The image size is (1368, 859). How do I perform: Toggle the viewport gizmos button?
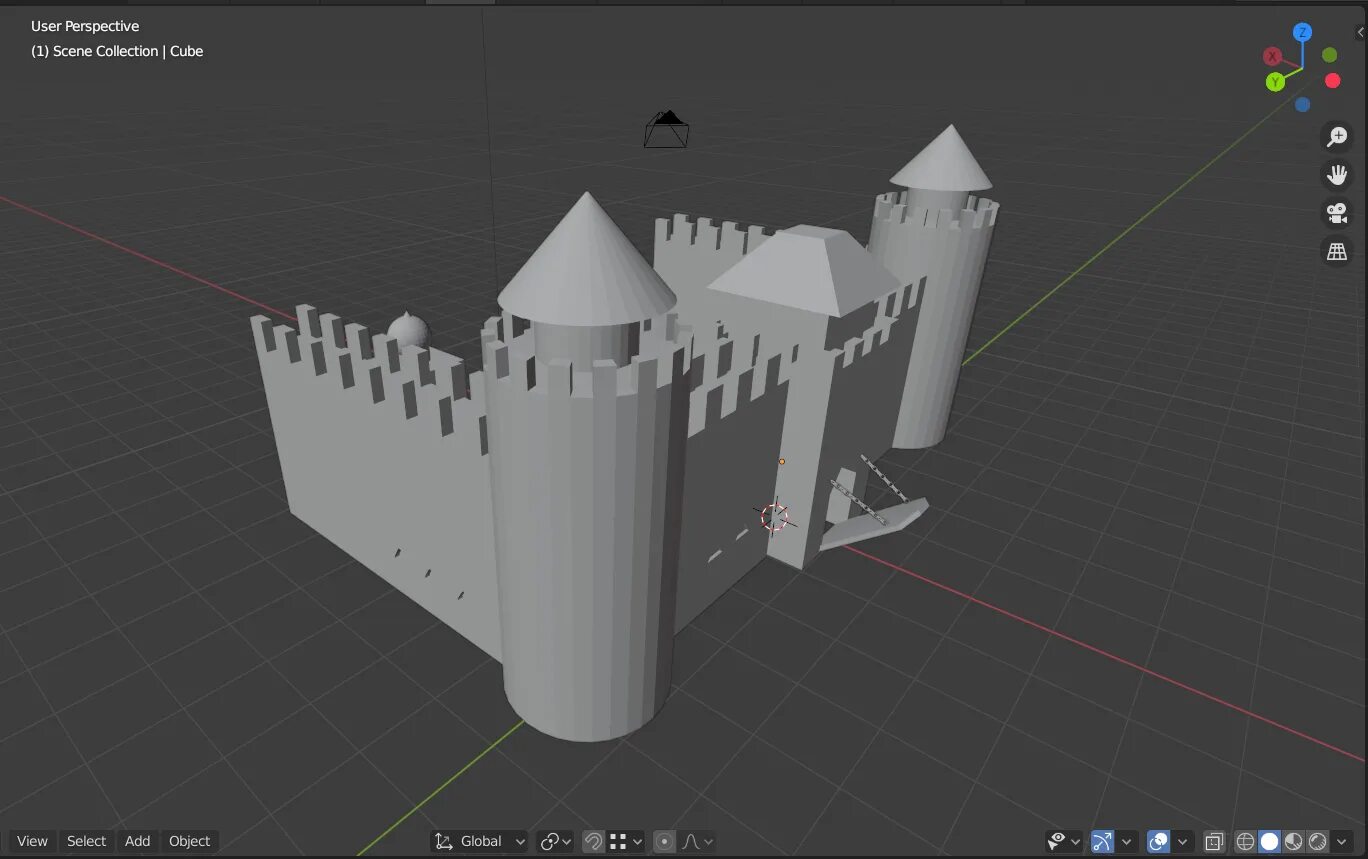coord(1102,841)
